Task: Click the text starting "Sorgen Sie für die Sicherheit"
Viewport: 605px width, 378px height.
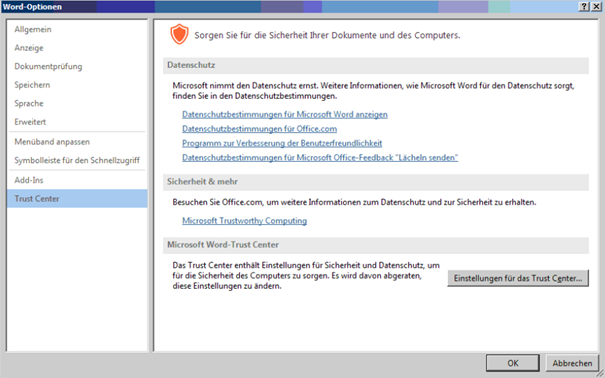Action: [x=327, y=35]
